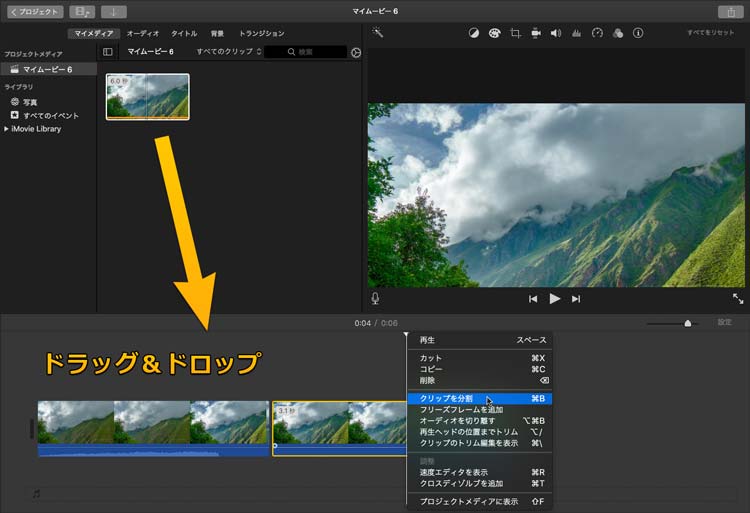Show clip information with the i icon
This screenshot has height=513, width=750.
tap(638, 33)
